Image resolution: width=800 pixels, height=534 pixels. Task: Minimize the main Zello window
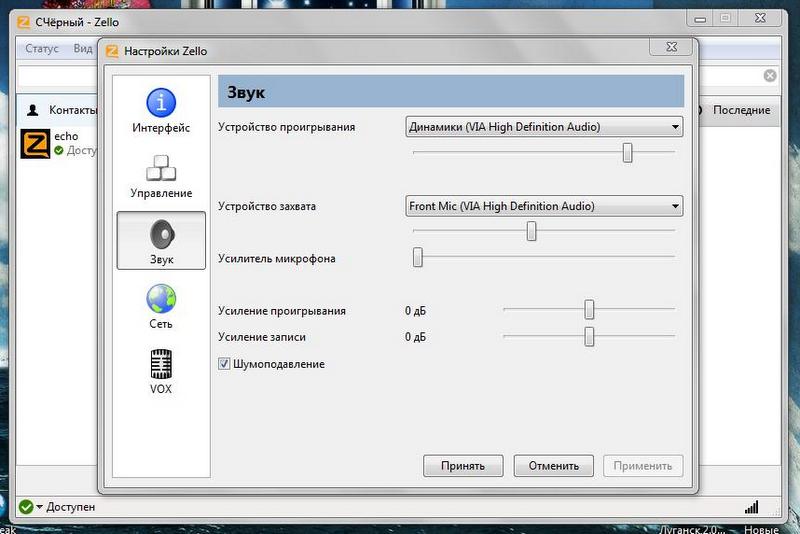point(700,18)
